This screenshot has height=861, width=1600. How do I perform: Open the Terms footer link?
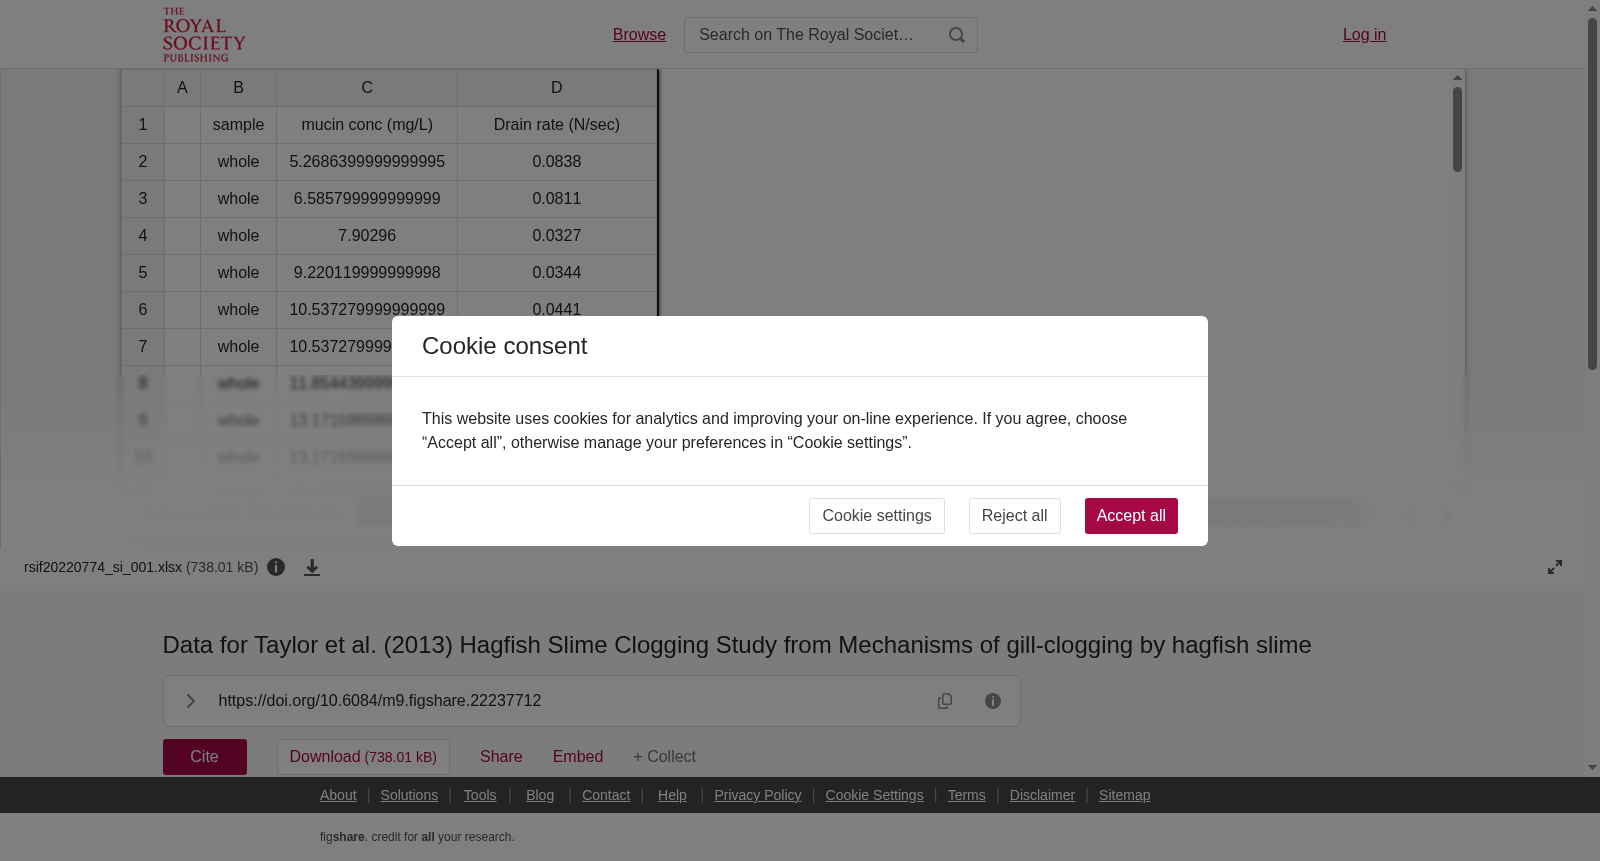point(966,795)
